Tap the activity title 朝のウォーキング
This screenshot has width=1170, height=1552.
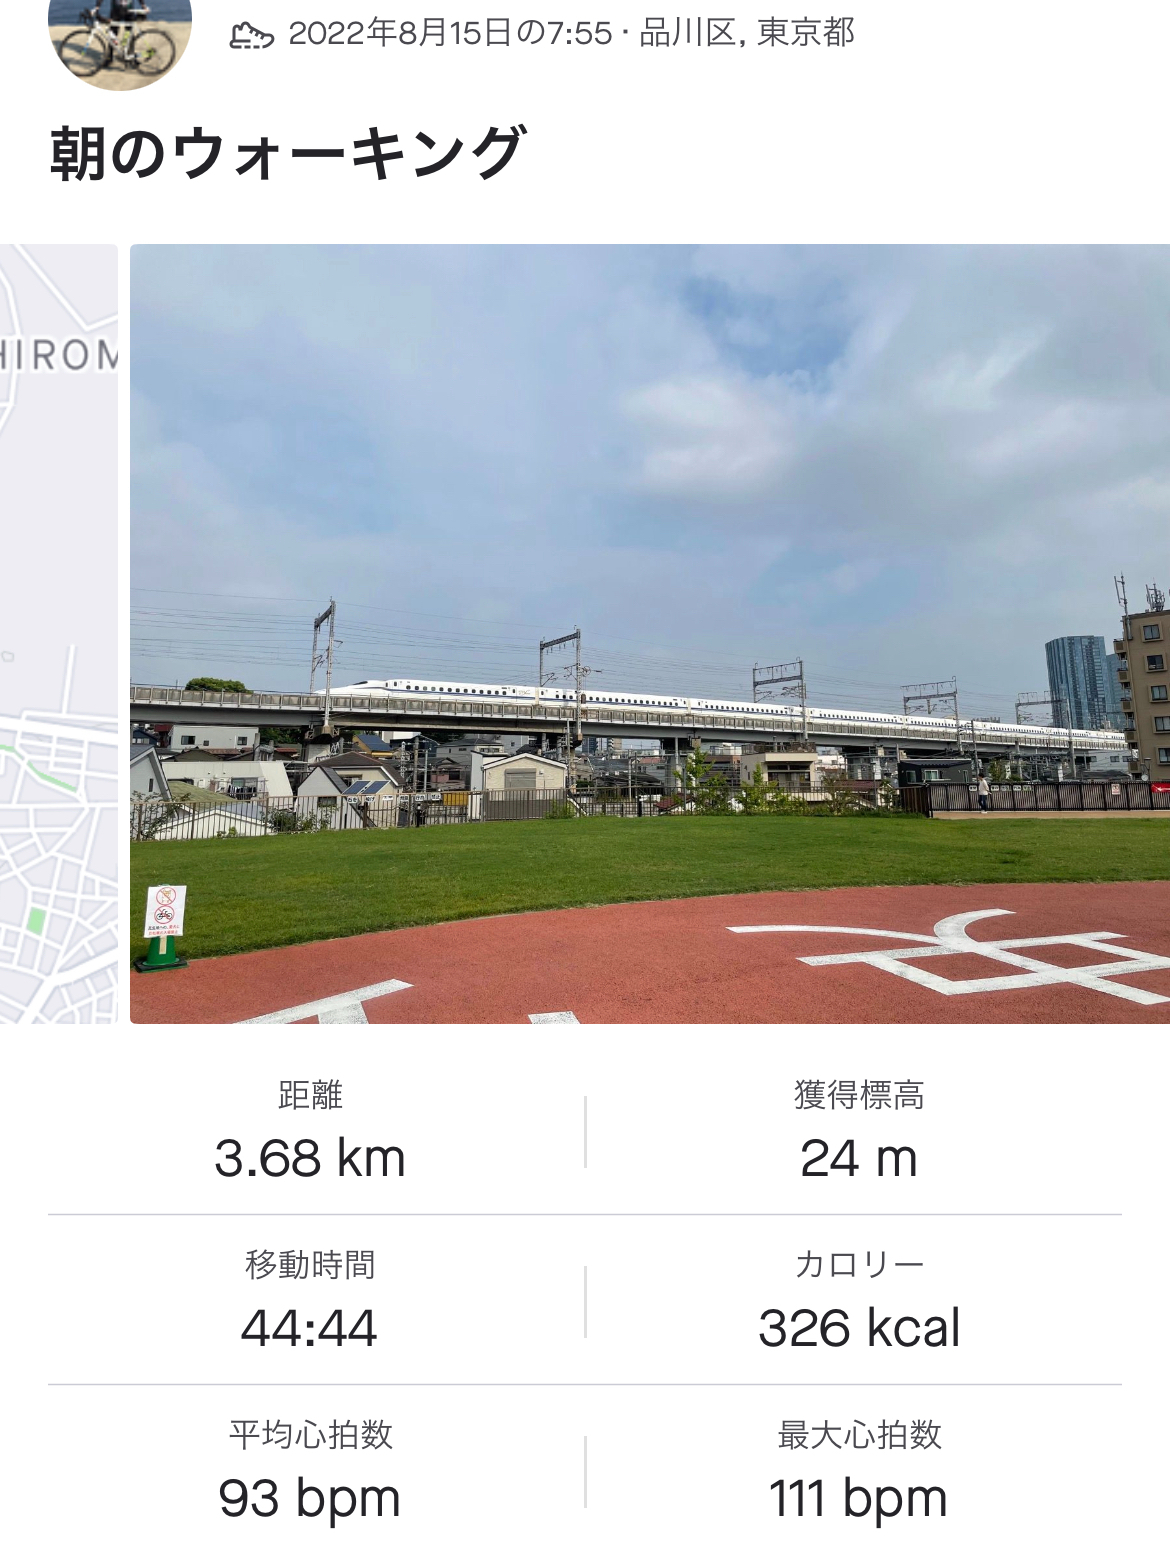pos(287,154)
